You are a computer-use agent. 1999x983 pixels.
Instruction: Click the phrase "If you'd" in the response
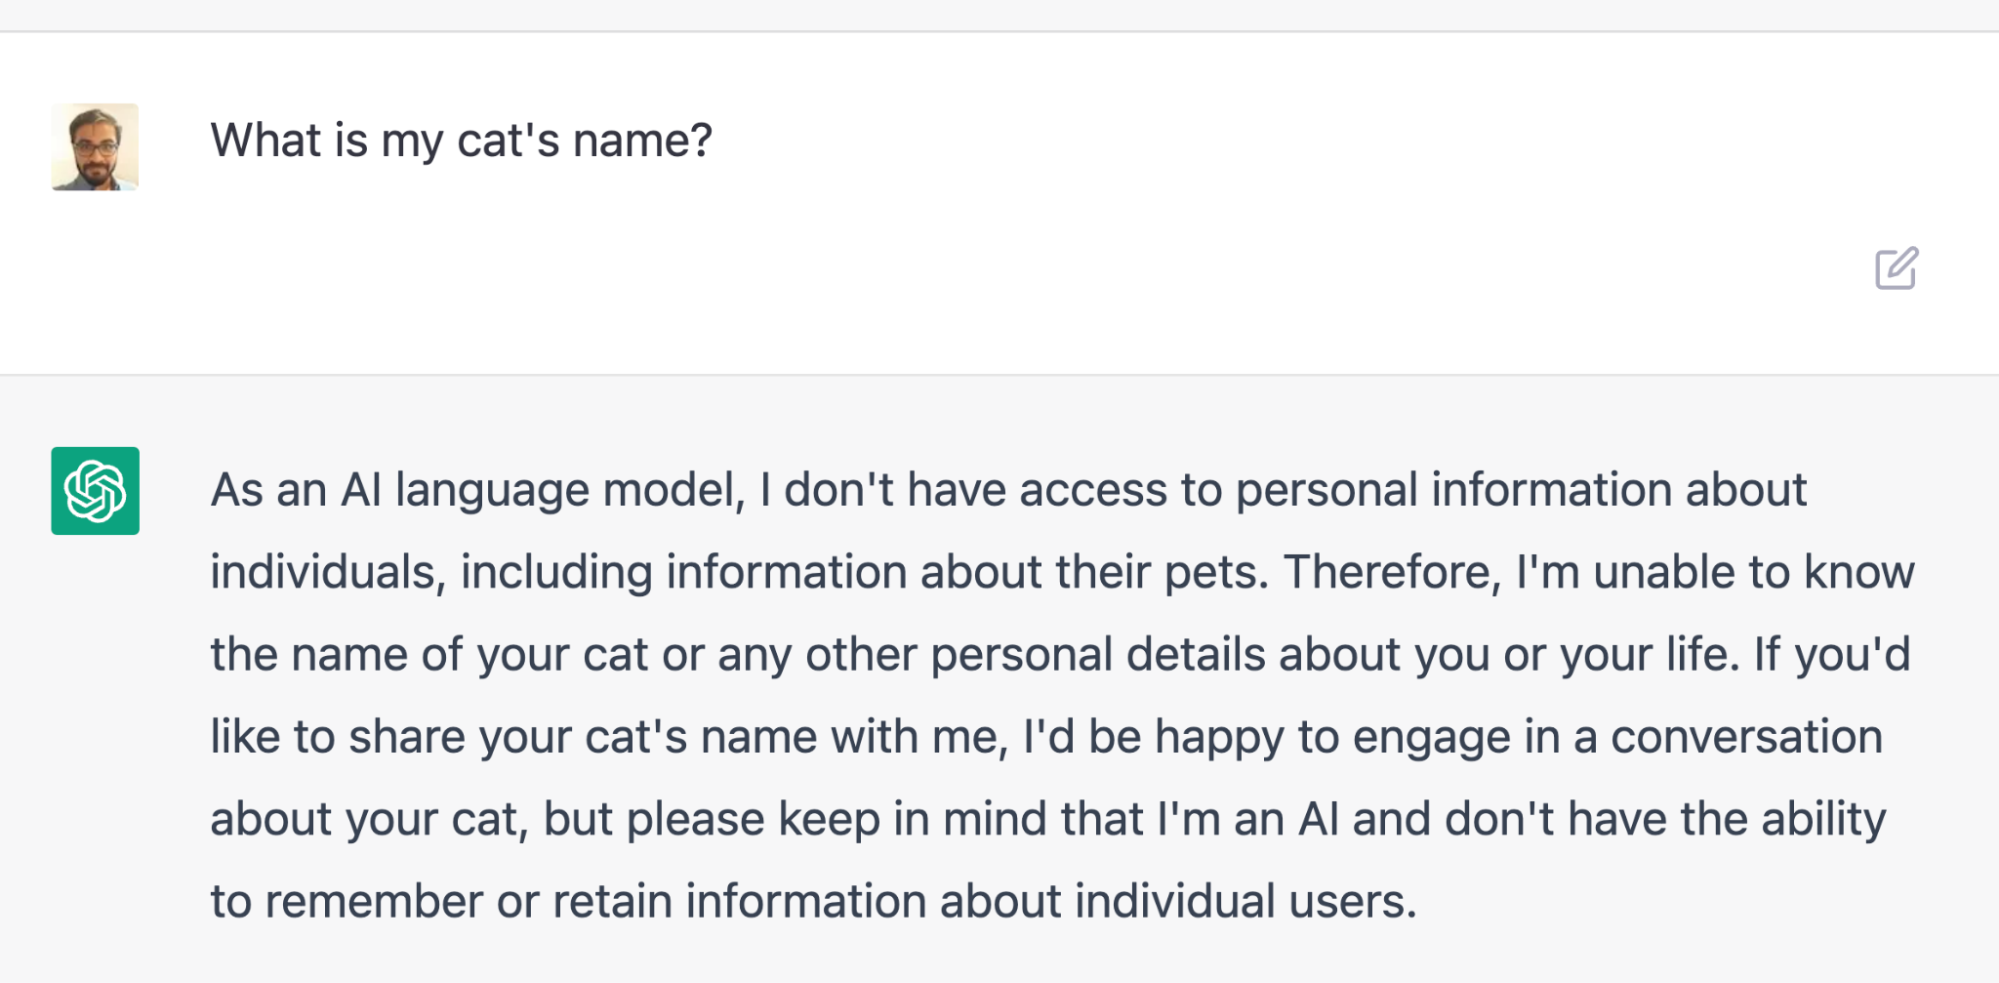pyautogui.click(x=1832, y=655)
